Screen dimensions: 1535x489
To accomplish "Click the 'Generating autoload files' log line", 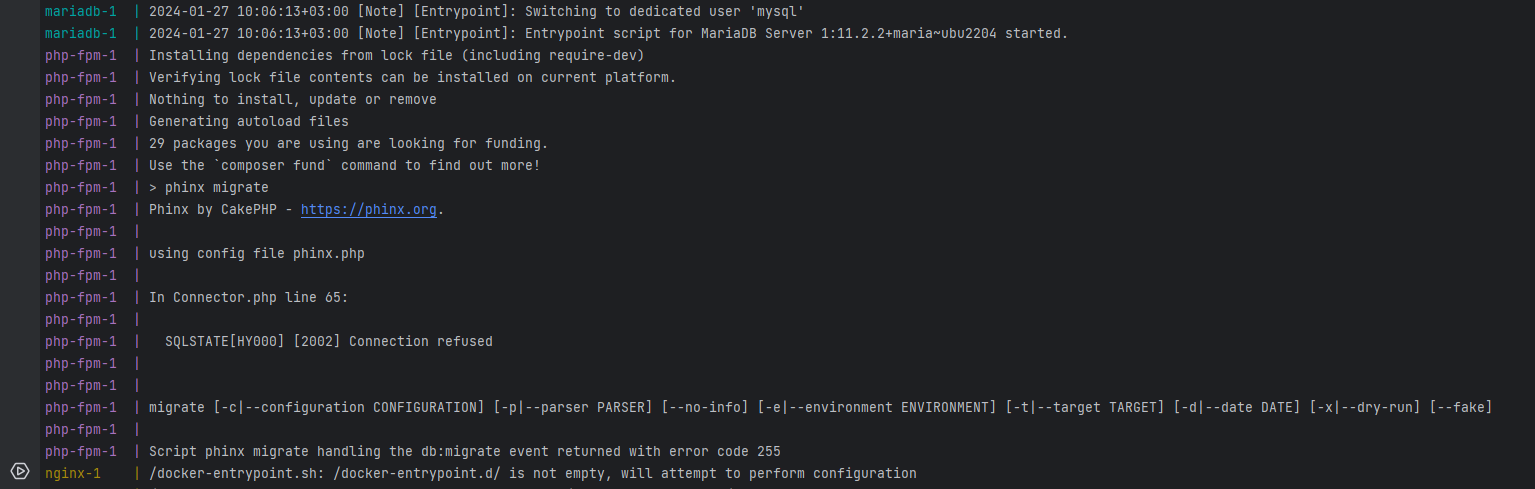I will coord(249,122).
